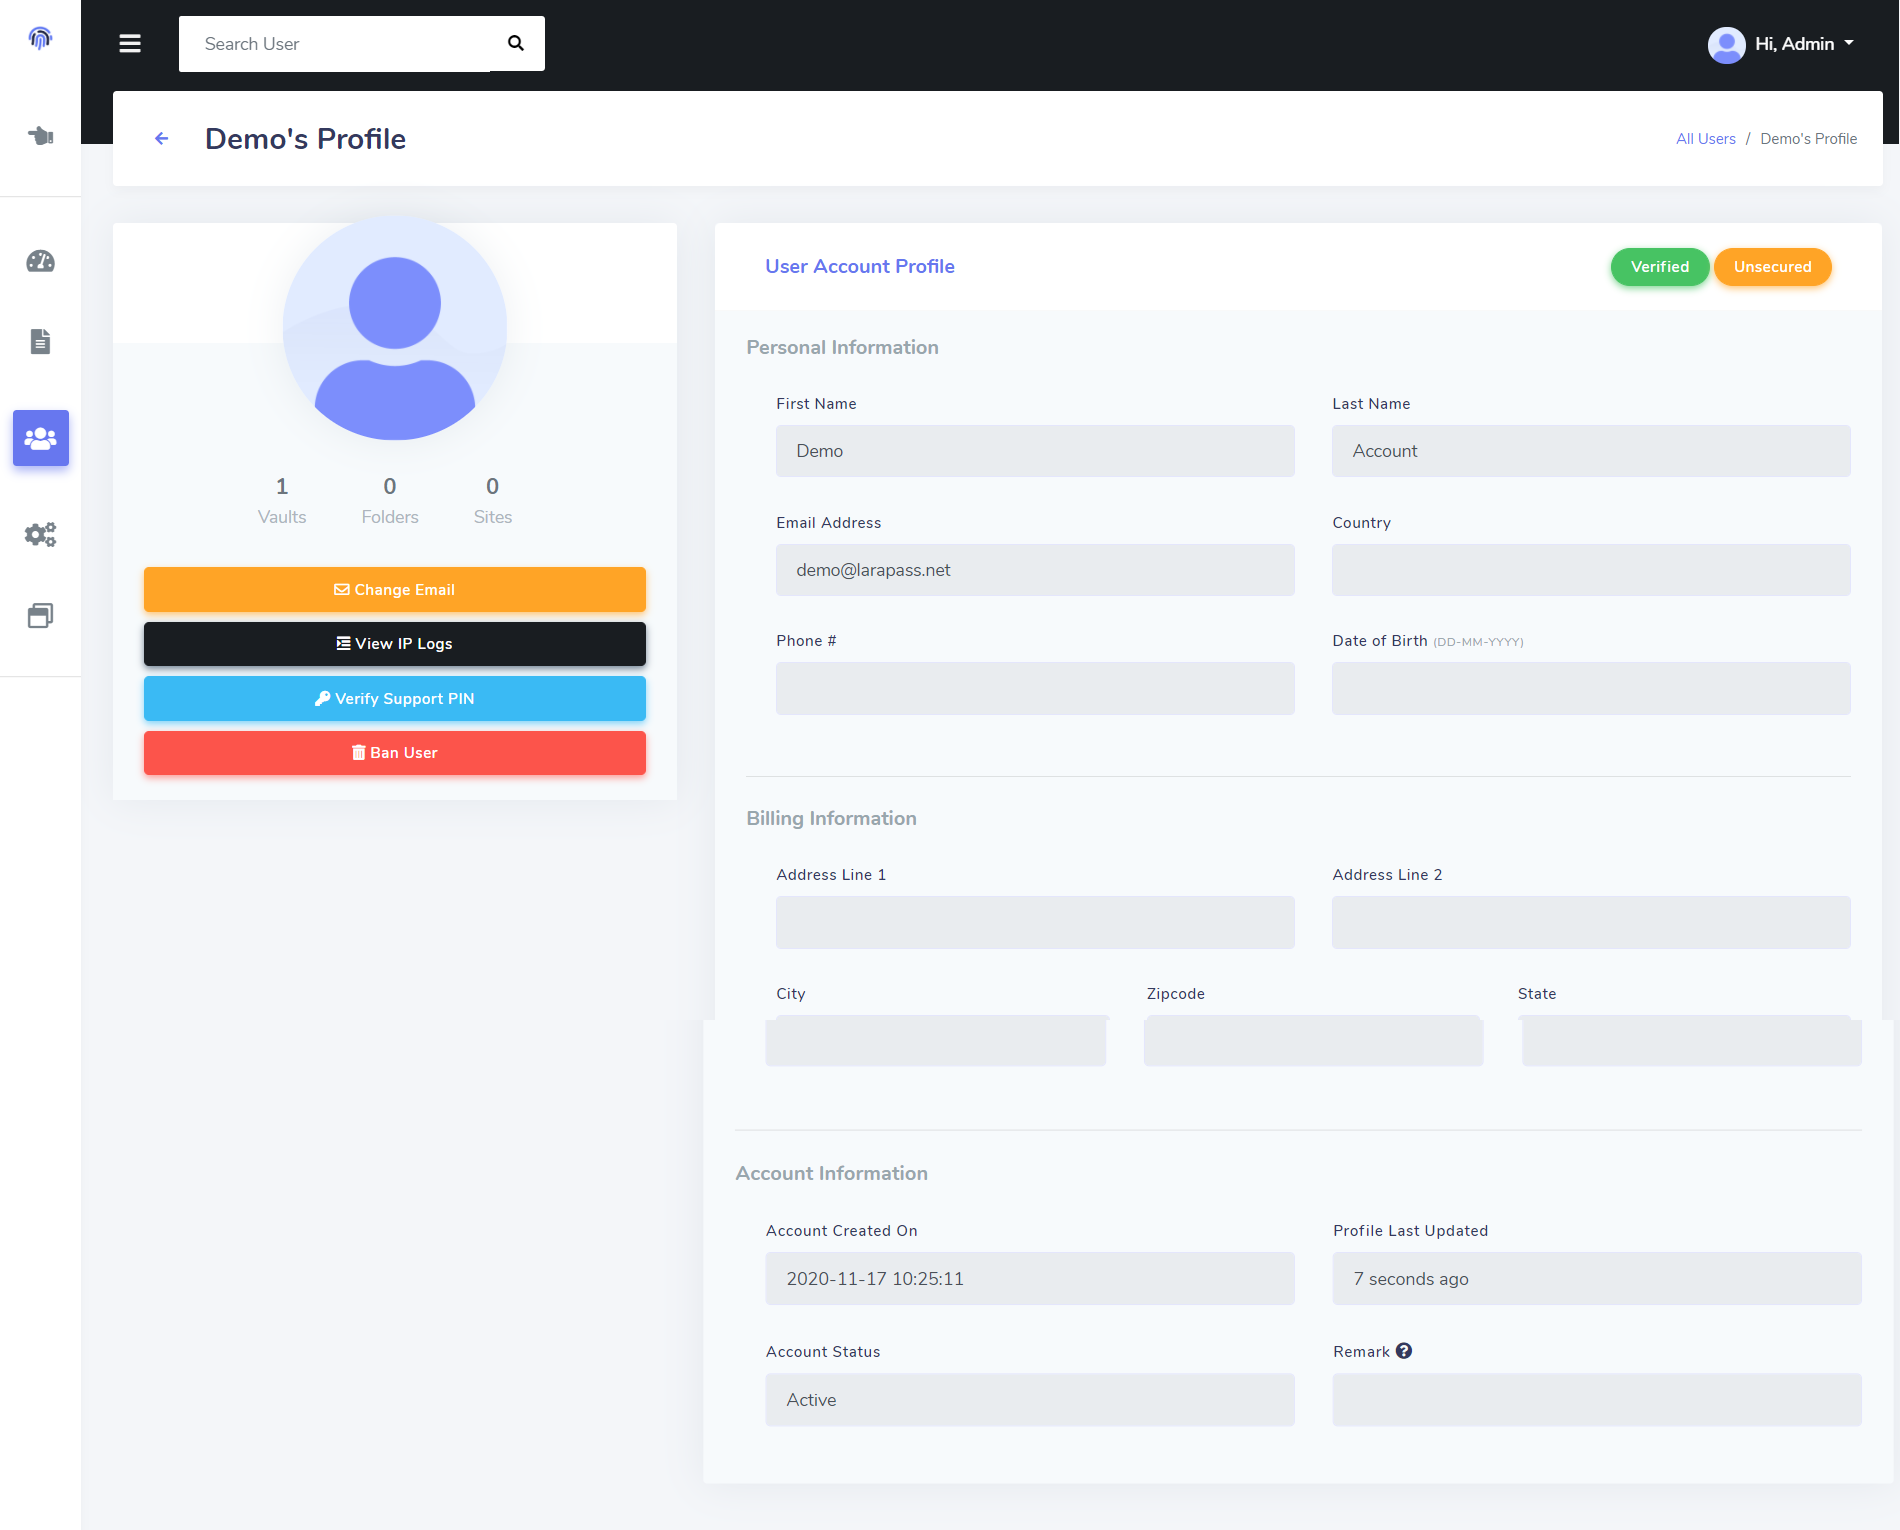Click the Remark field
The height and width of the screenshot is (1530, 1900).
pos(1597,1400)
